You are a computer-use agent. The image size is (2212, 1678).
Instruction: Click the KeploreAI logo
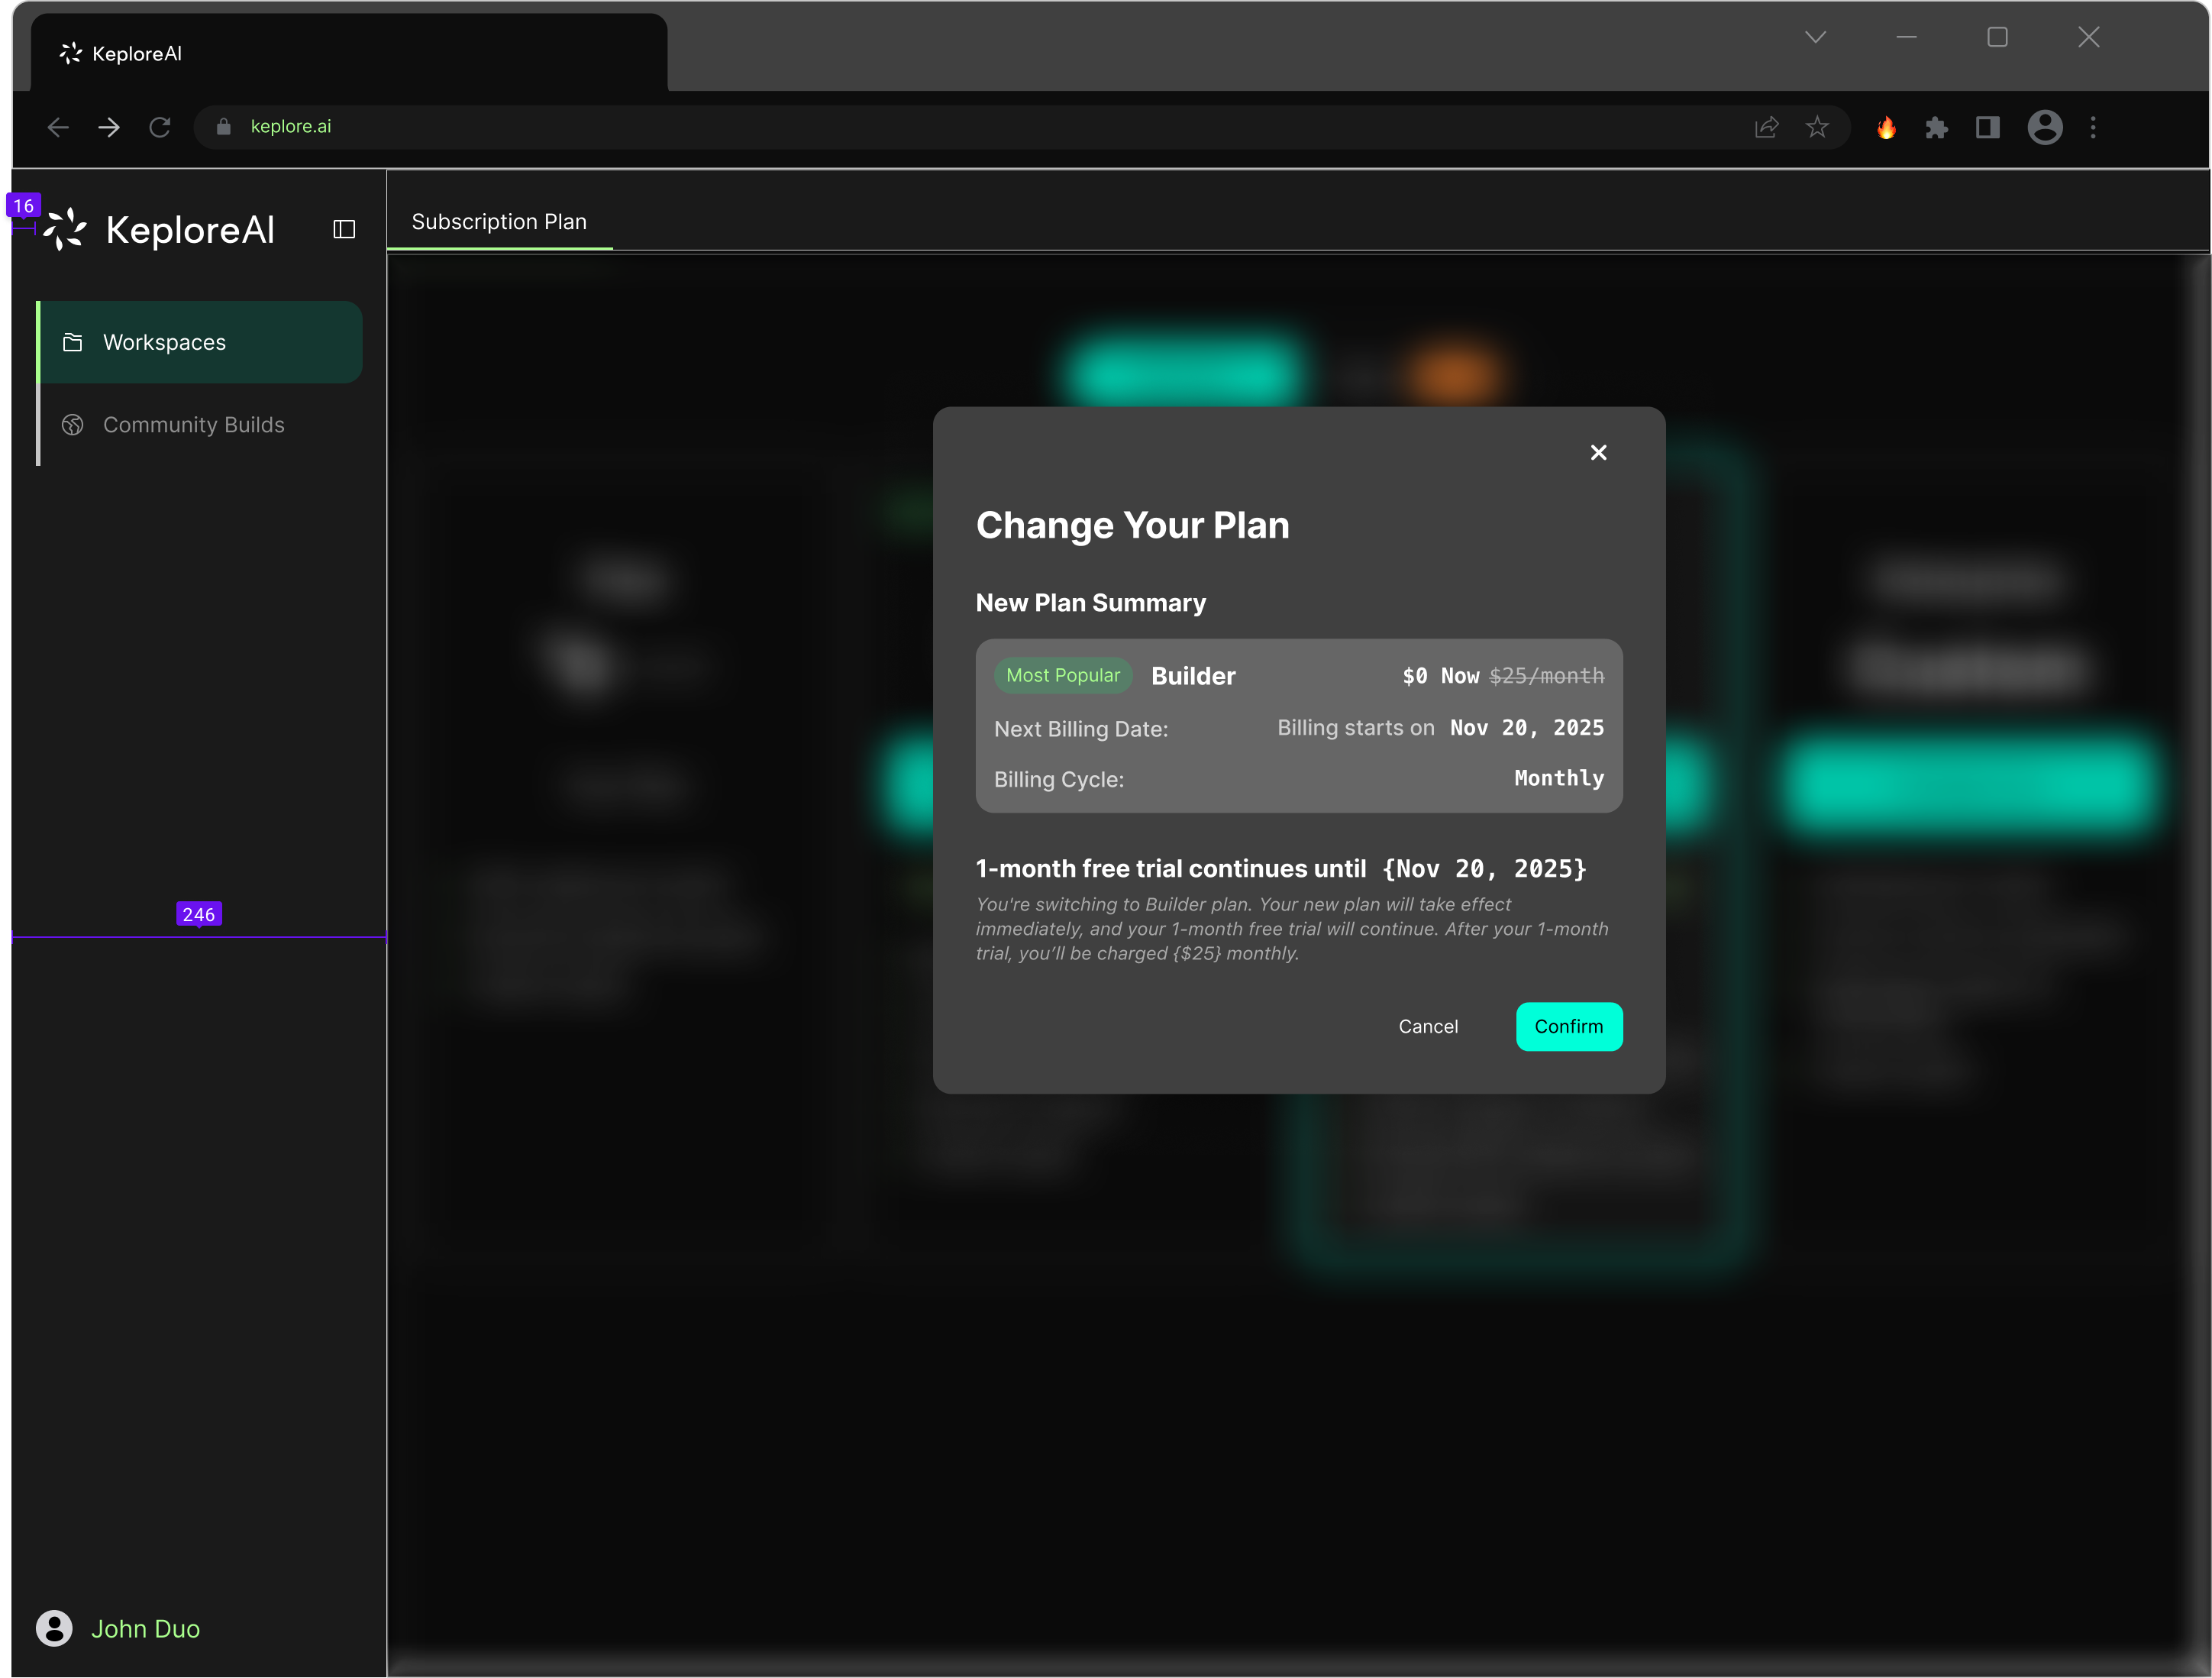click(x=160, y=229)
